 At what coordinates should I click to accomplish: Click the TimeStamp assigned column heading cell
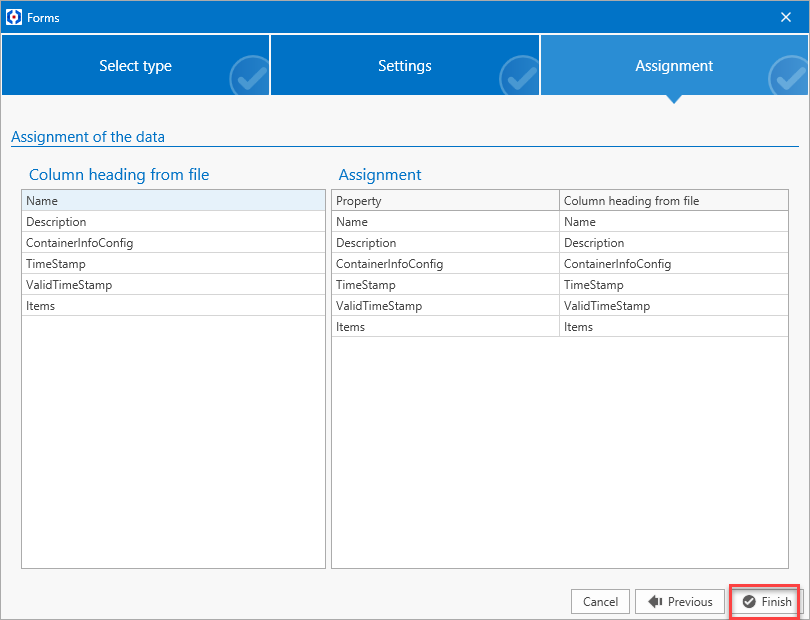point(674,285)
